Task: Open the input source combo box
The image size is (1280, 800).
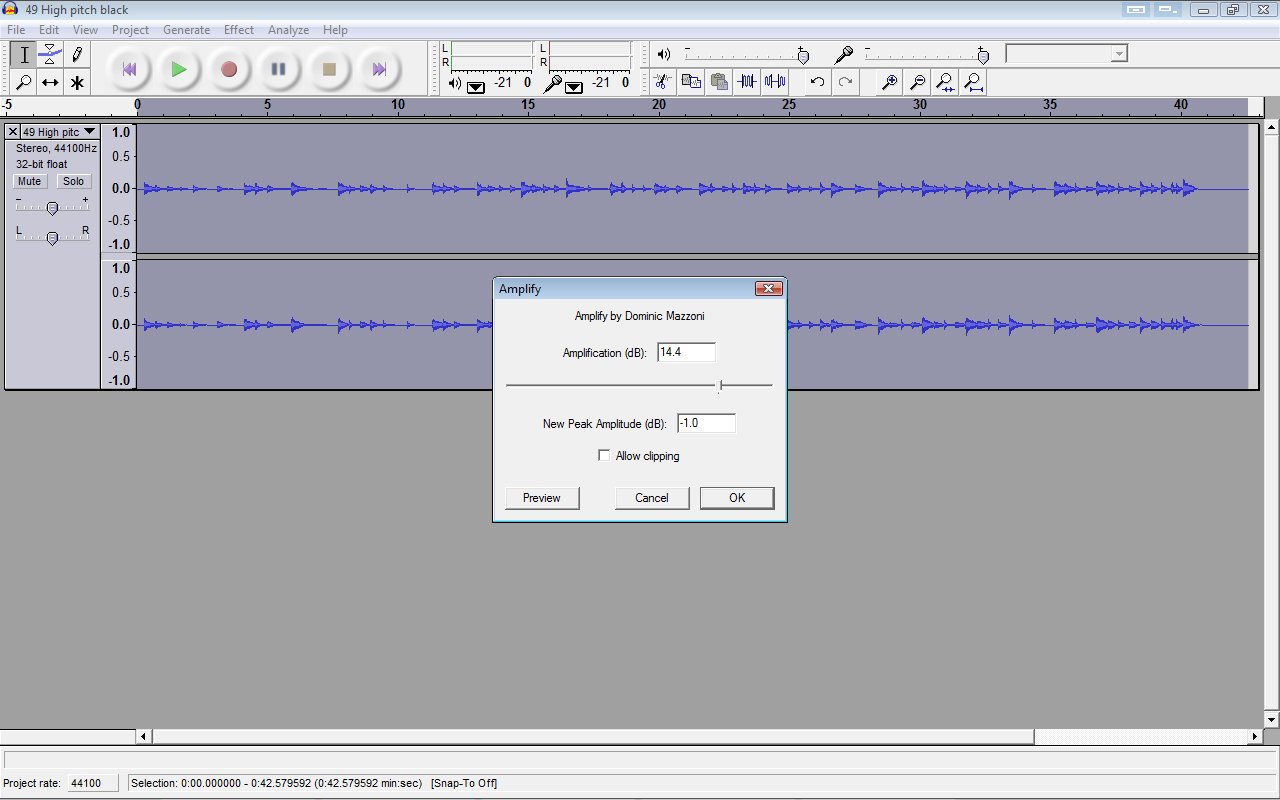Action: 1066,54
